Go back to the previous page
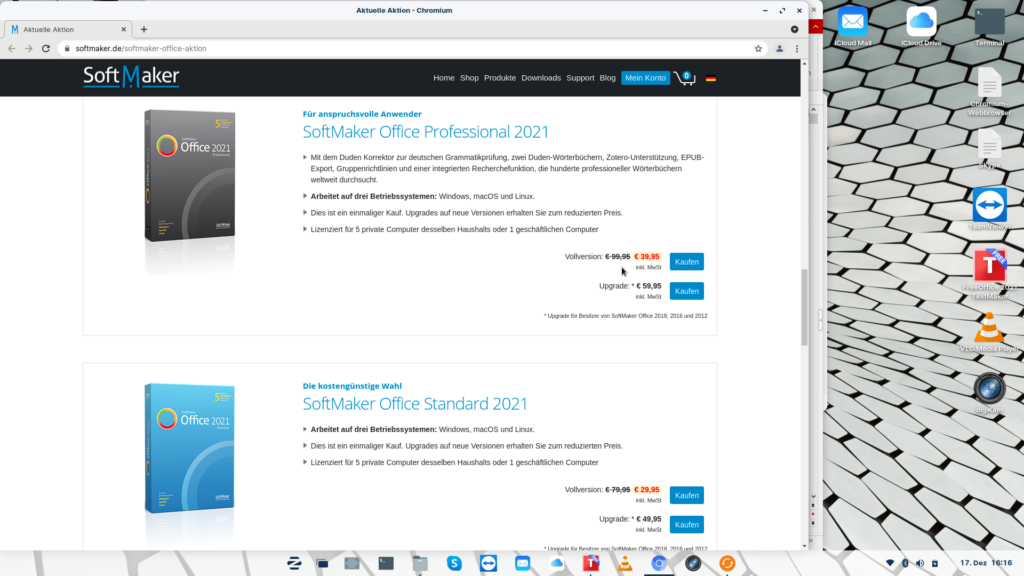Screen dimensions: 1024x576 coord(12,48)
